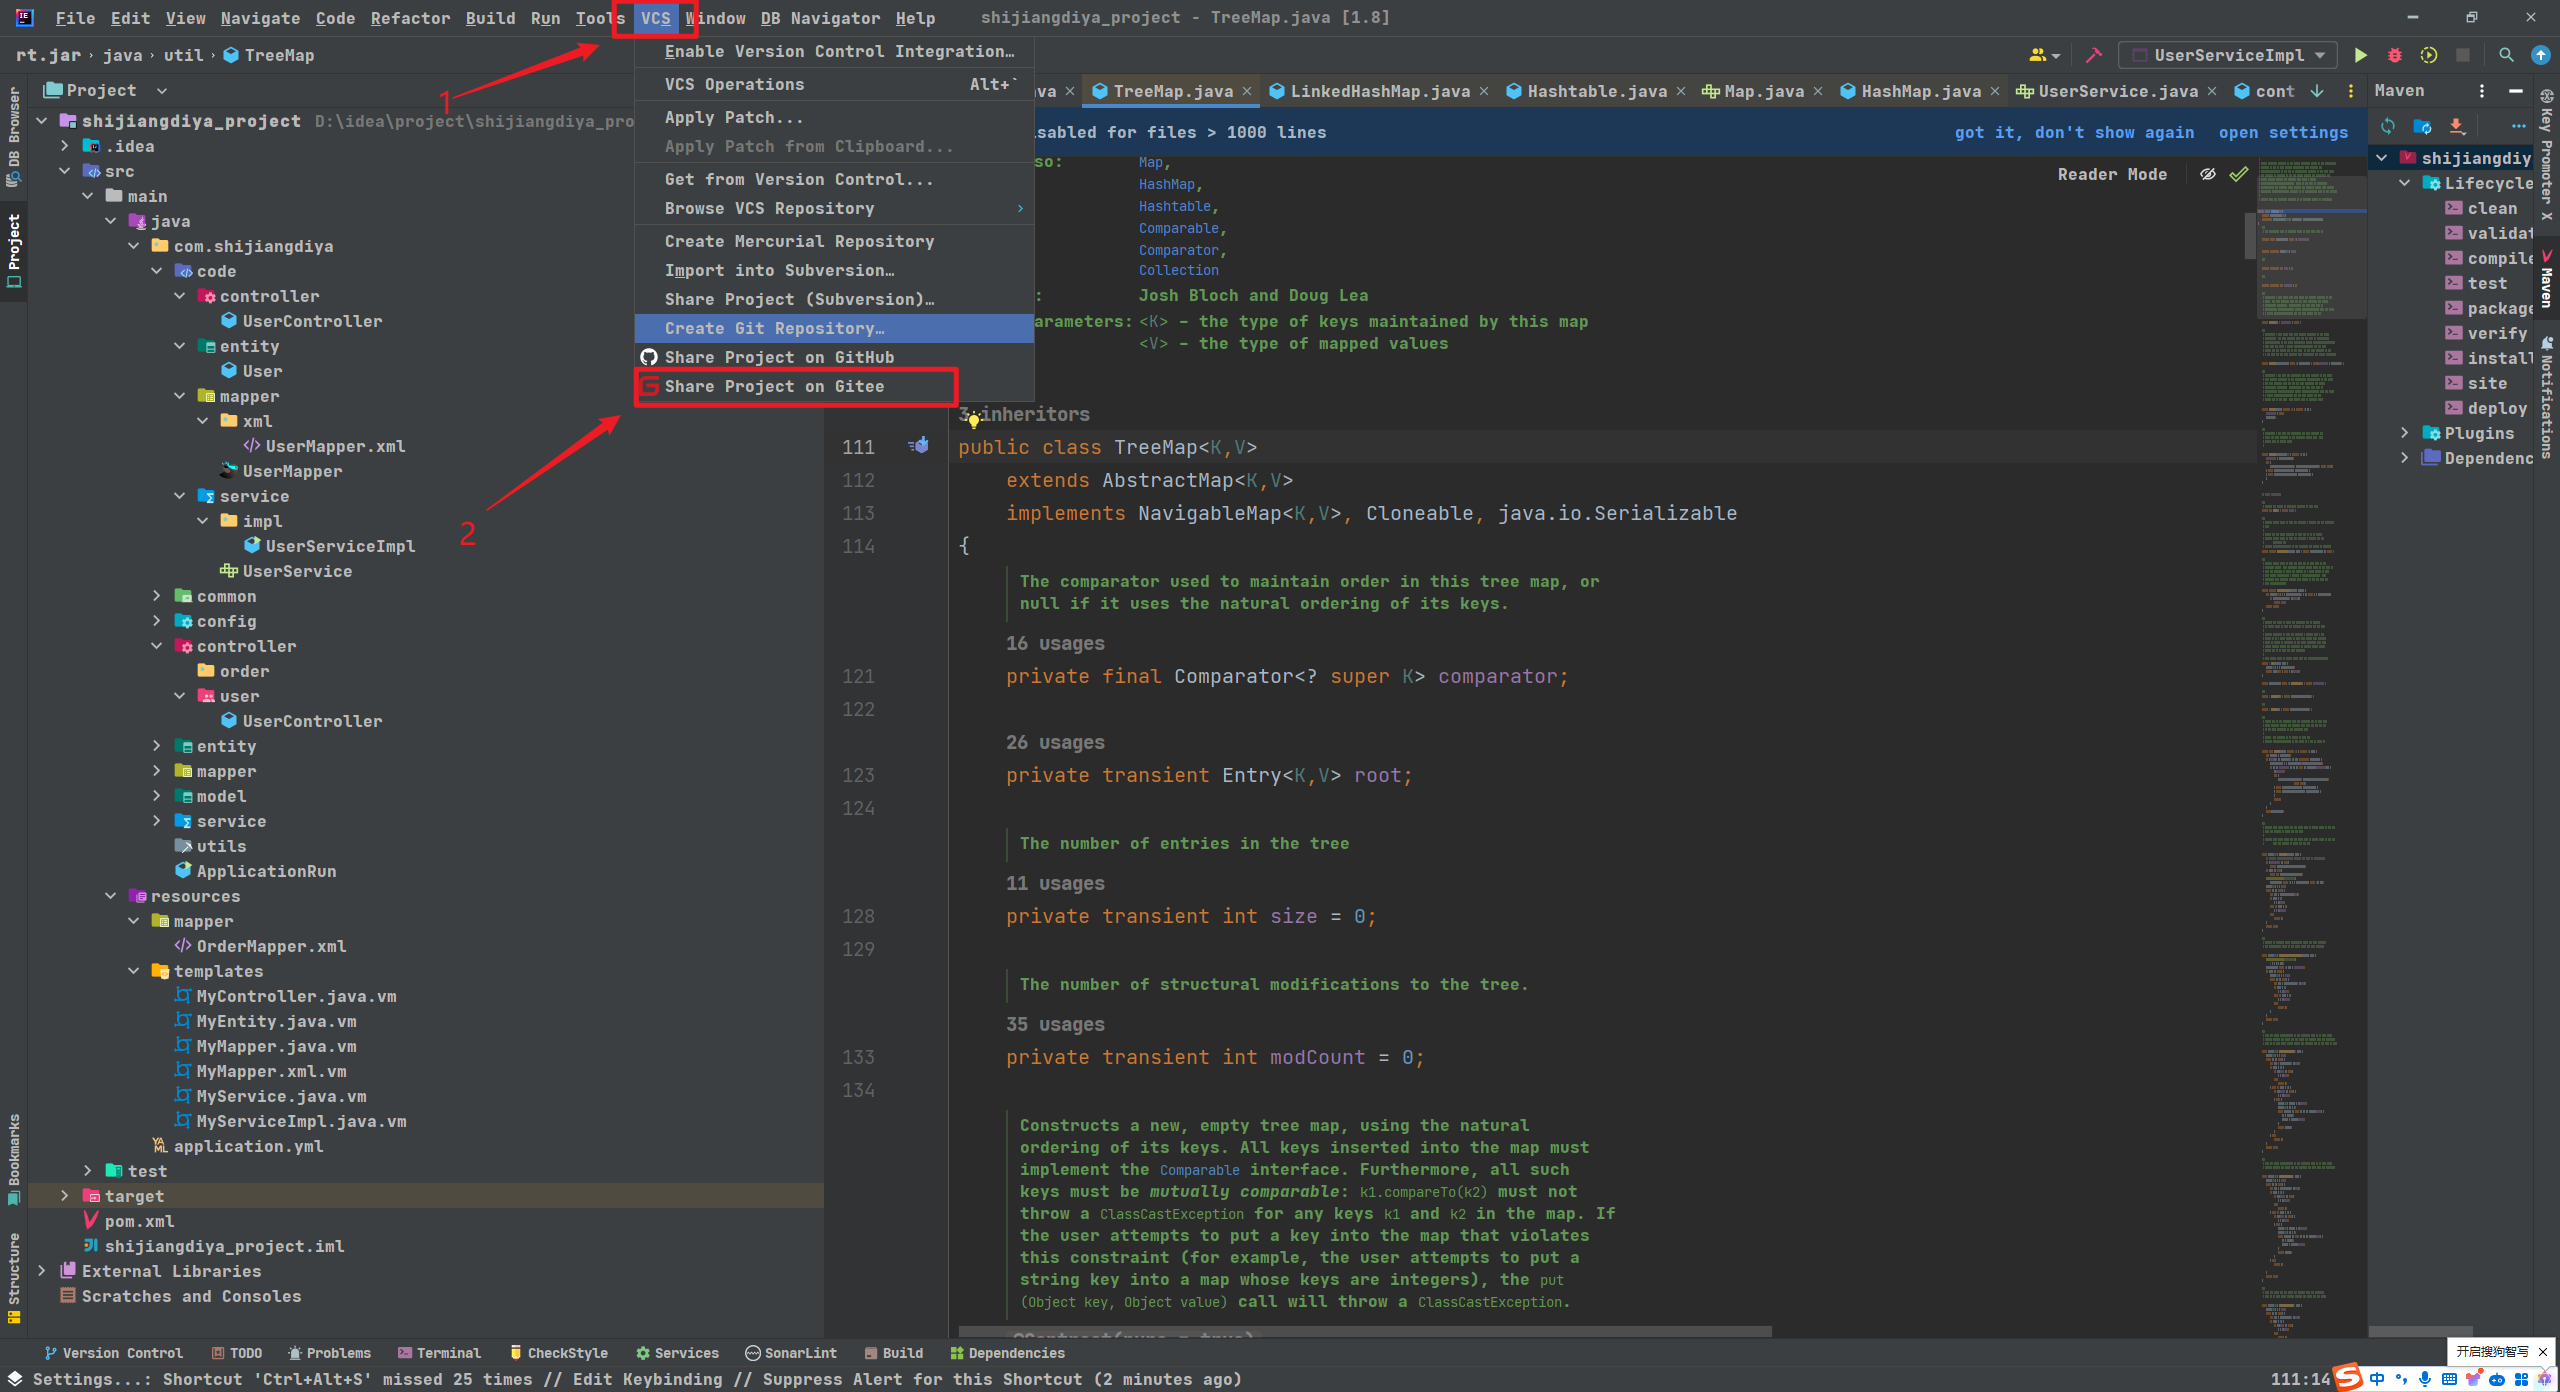The image size is (2560, 1392).
Task: Click the editor vertical scrollbar thumb
Action: click(2250, 235)
